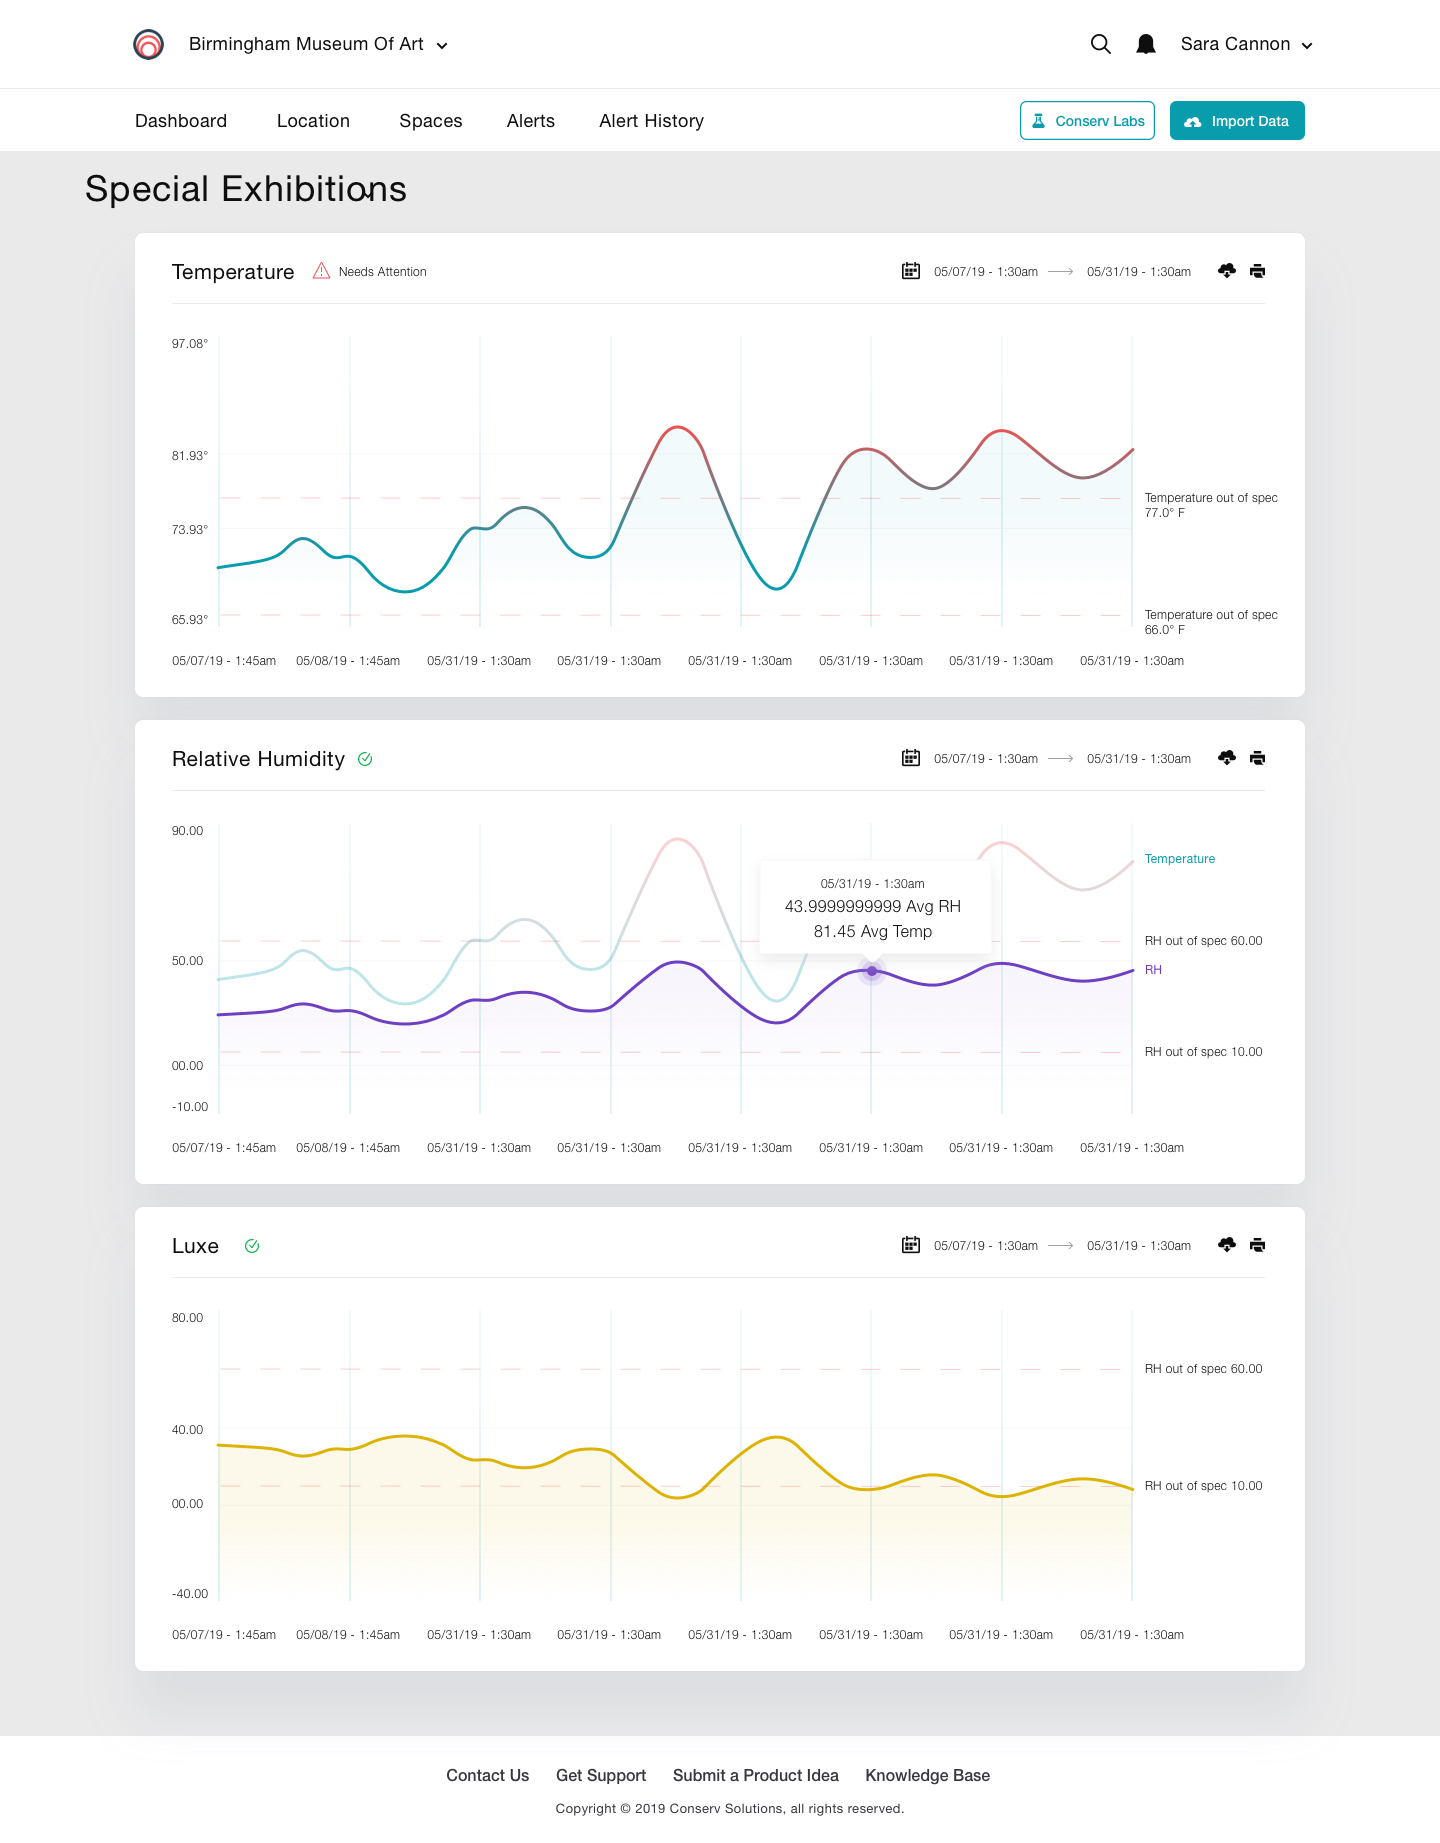Change Relative Humidity start date 05/07/19
Viewport: 1440px width, 1843px height.
pos(986,759)
